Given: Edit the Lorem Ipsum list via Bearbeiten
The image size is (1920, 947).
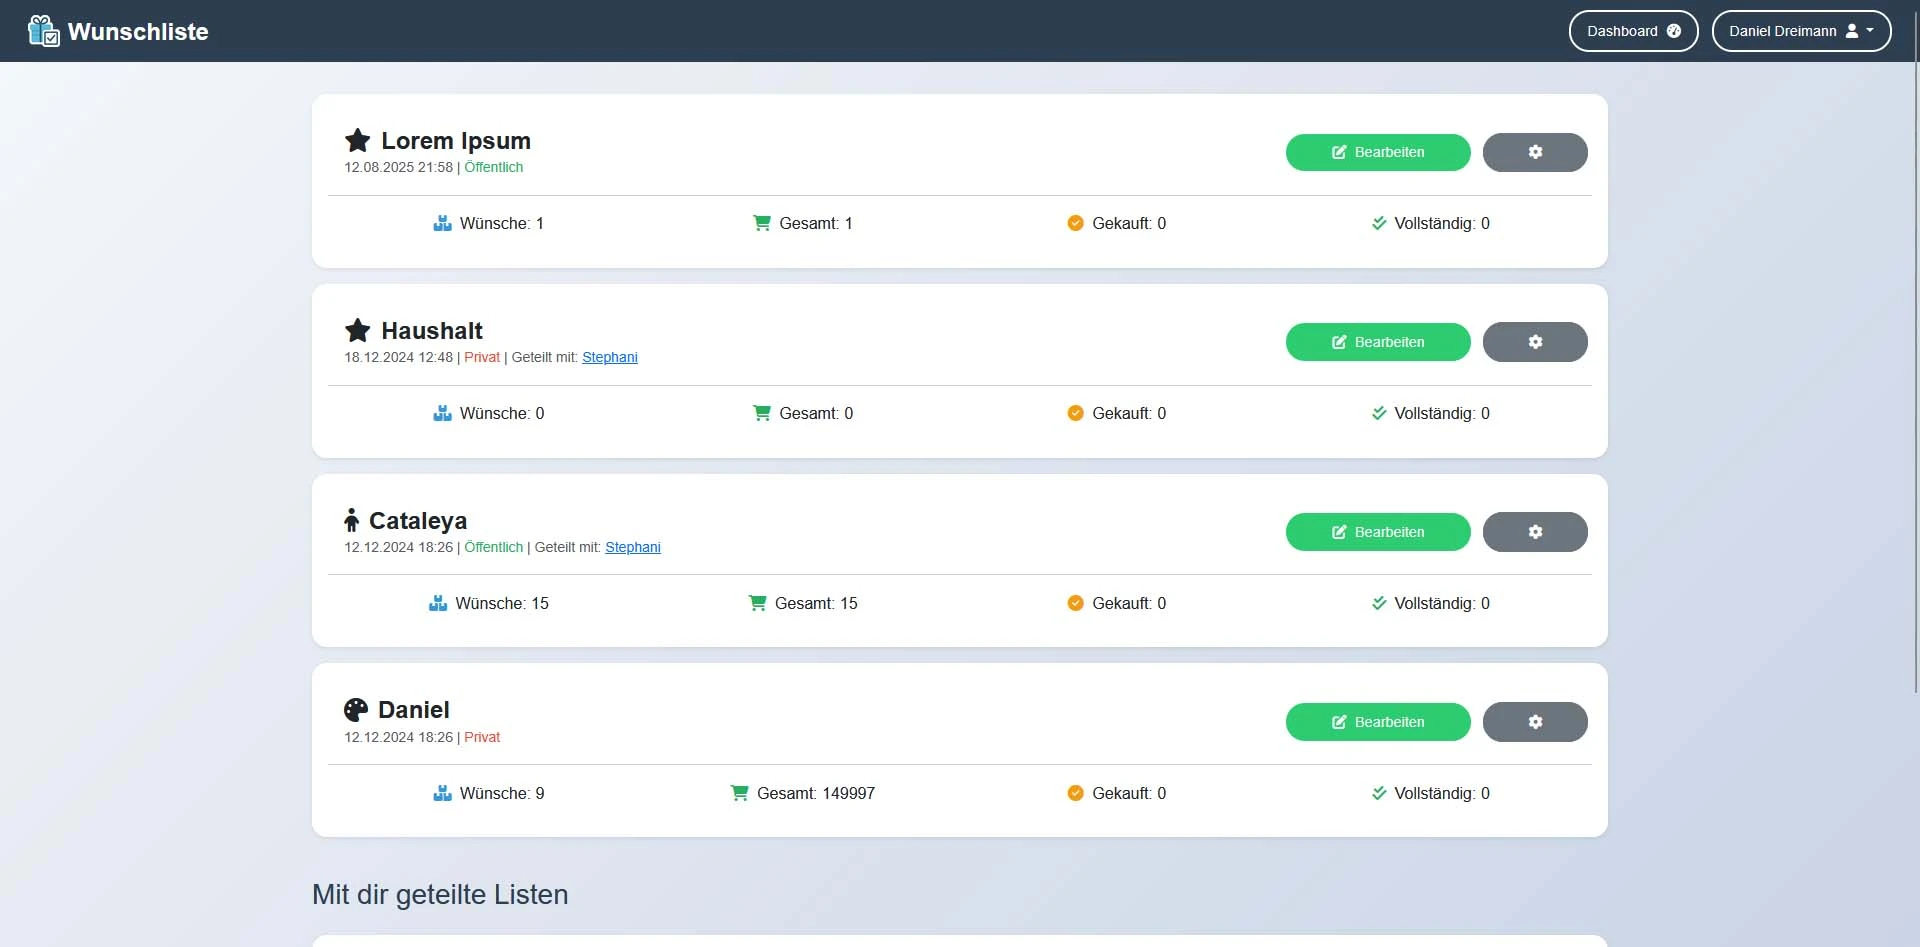Looking at the screenshot, I should click(x=1377, y=152).
